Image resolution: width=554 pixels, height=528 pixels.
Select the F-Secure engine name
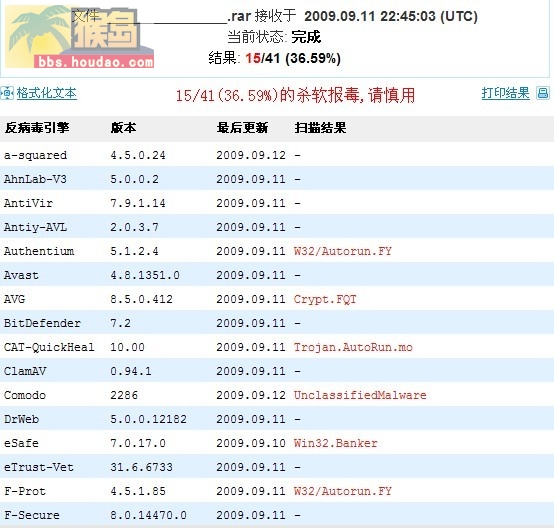(x=32, y=515)
